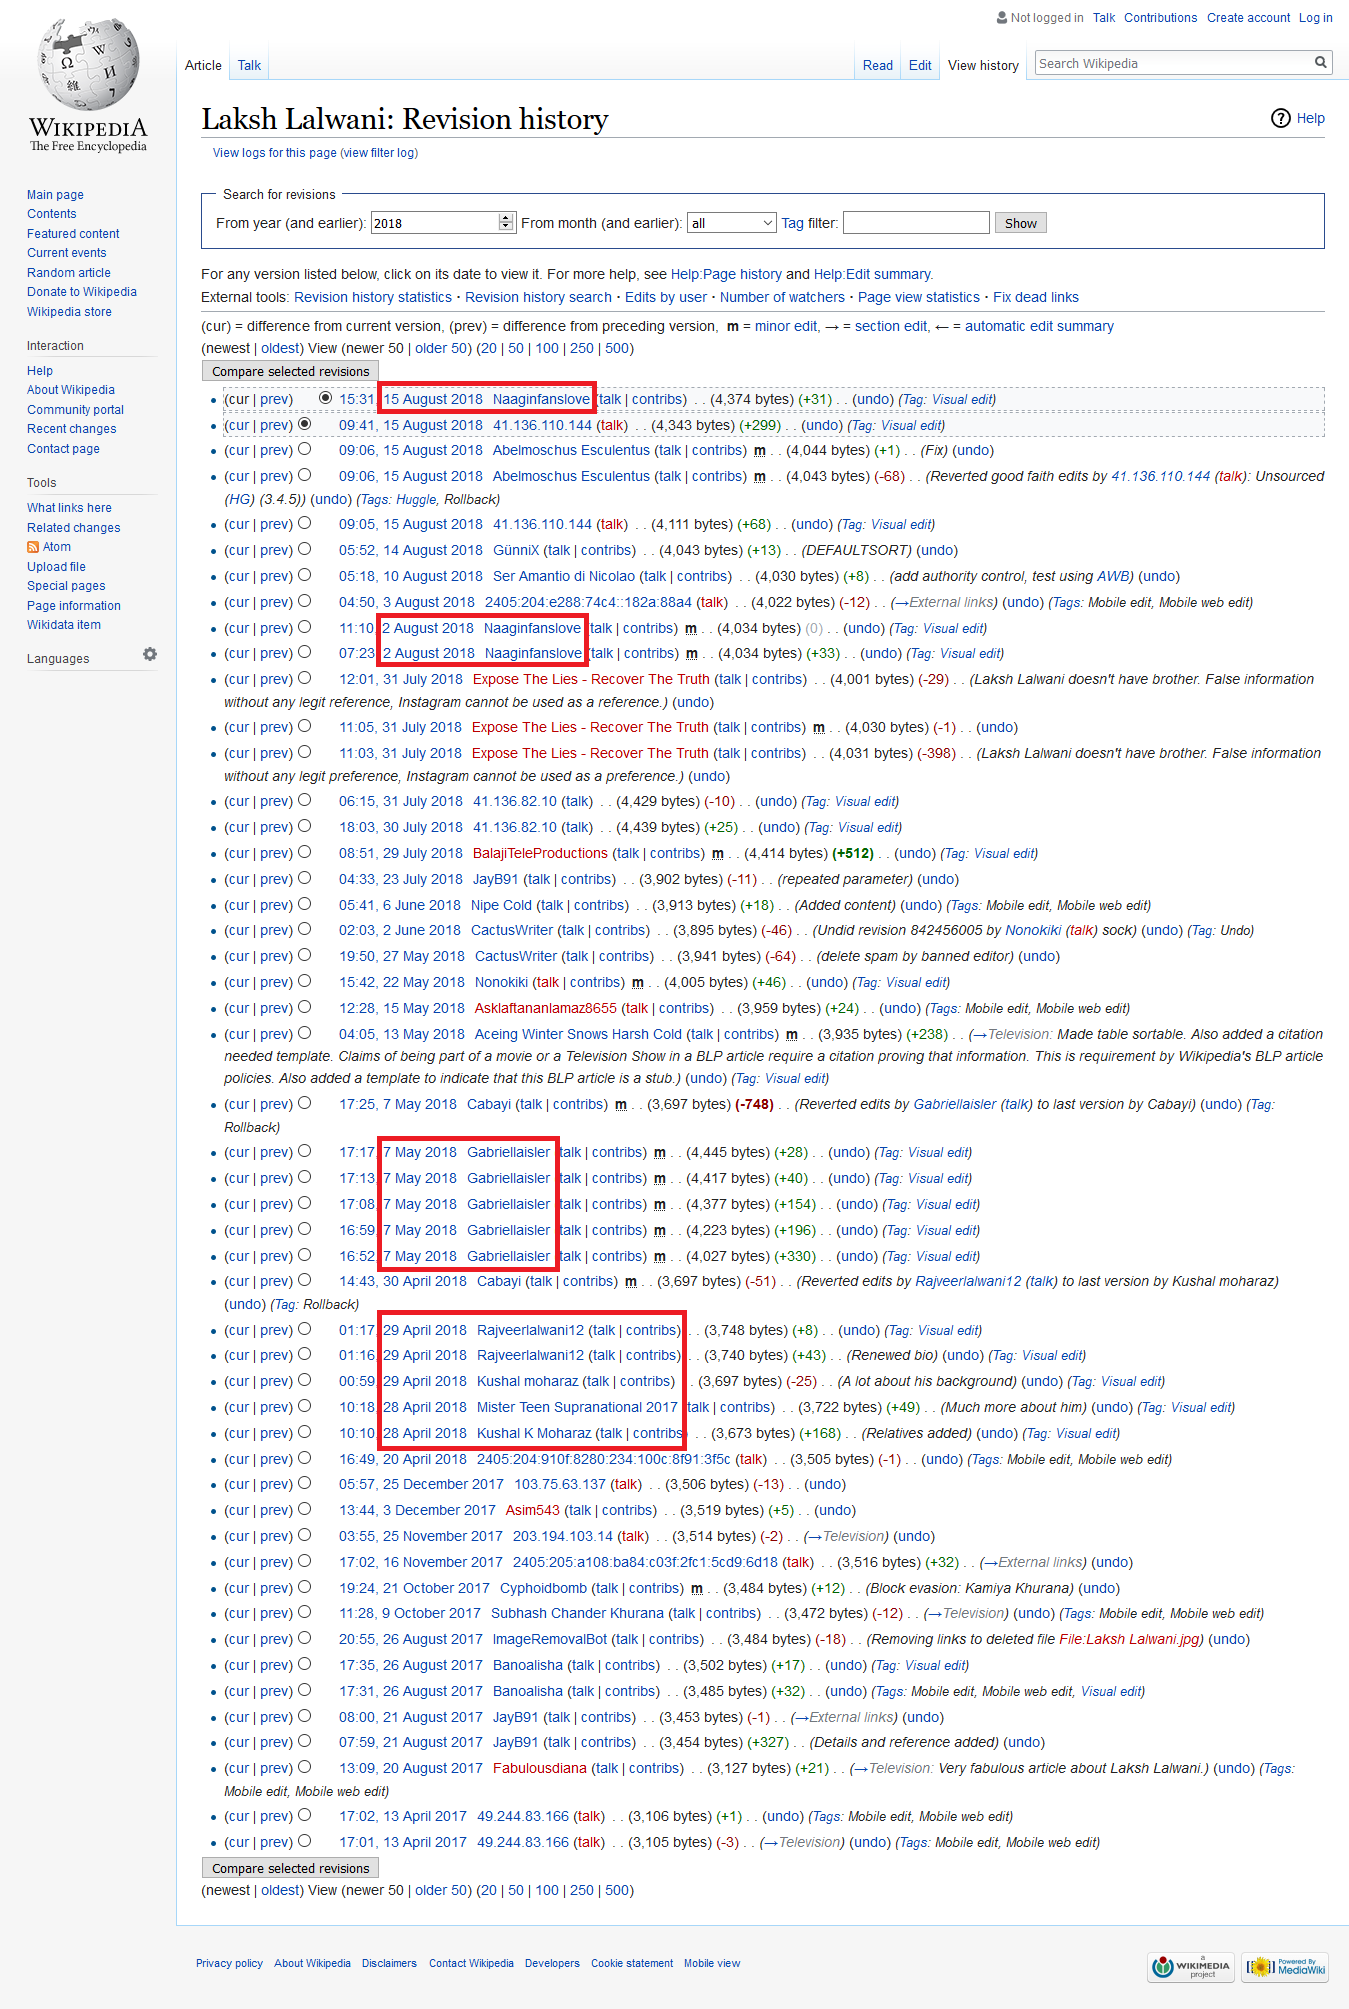1349x2009 pixels.
Task: Click the From year input field
Action: click(434, 223)
